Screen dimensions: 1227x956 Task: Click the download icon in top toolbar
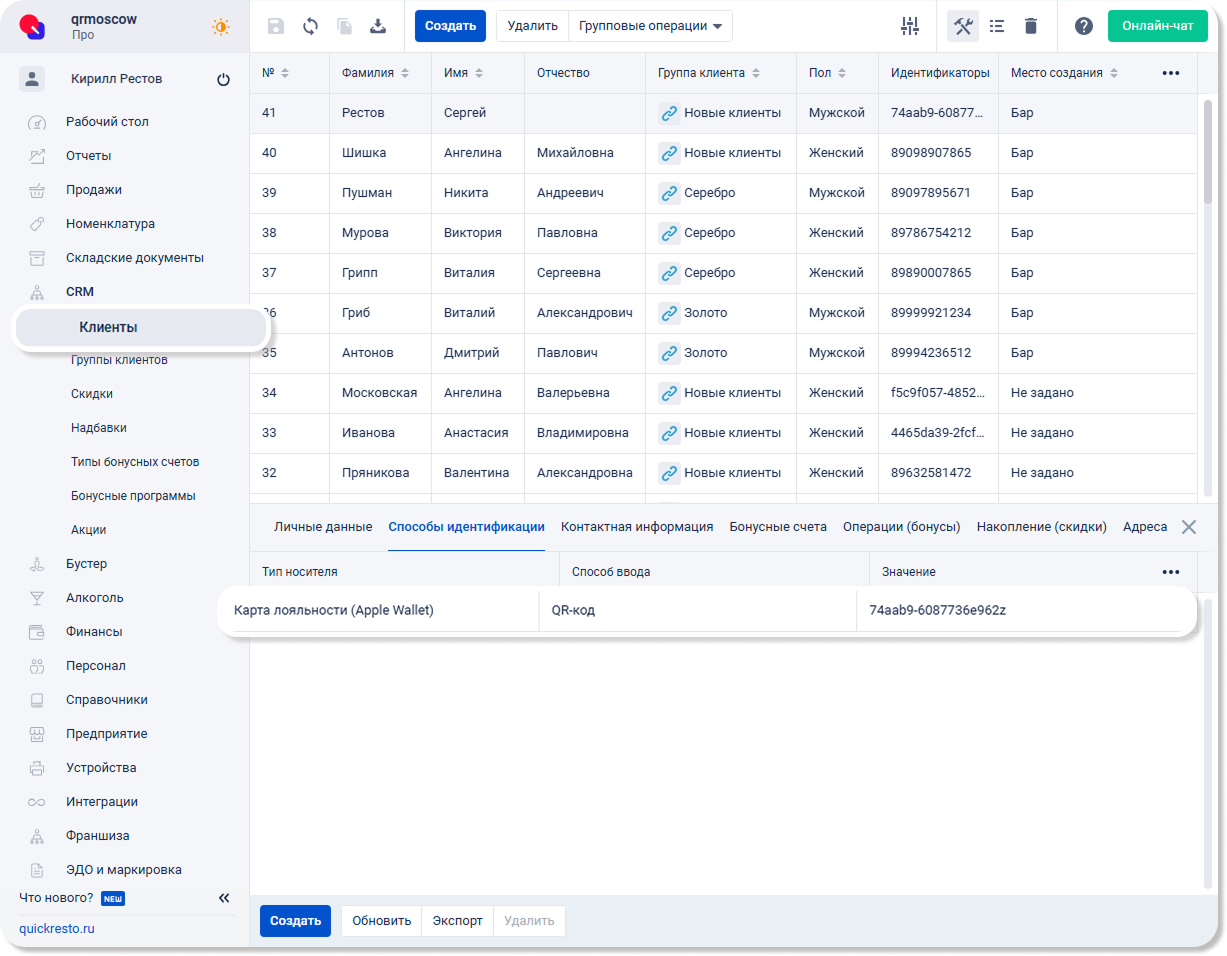click(378, 26)
